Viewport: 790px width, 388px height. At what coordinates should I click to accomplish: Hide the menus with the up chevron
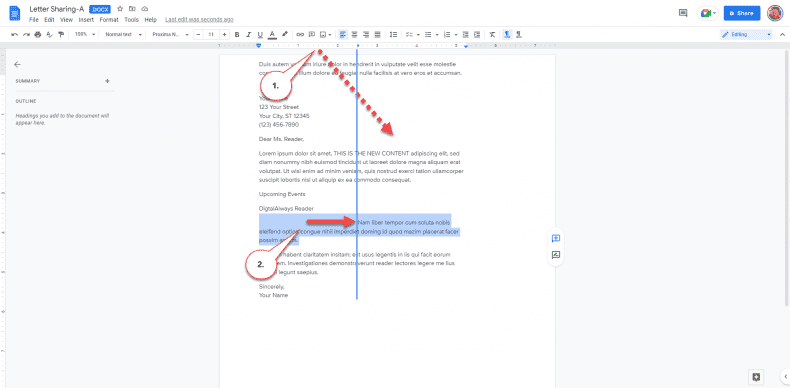tap(782, 34)
